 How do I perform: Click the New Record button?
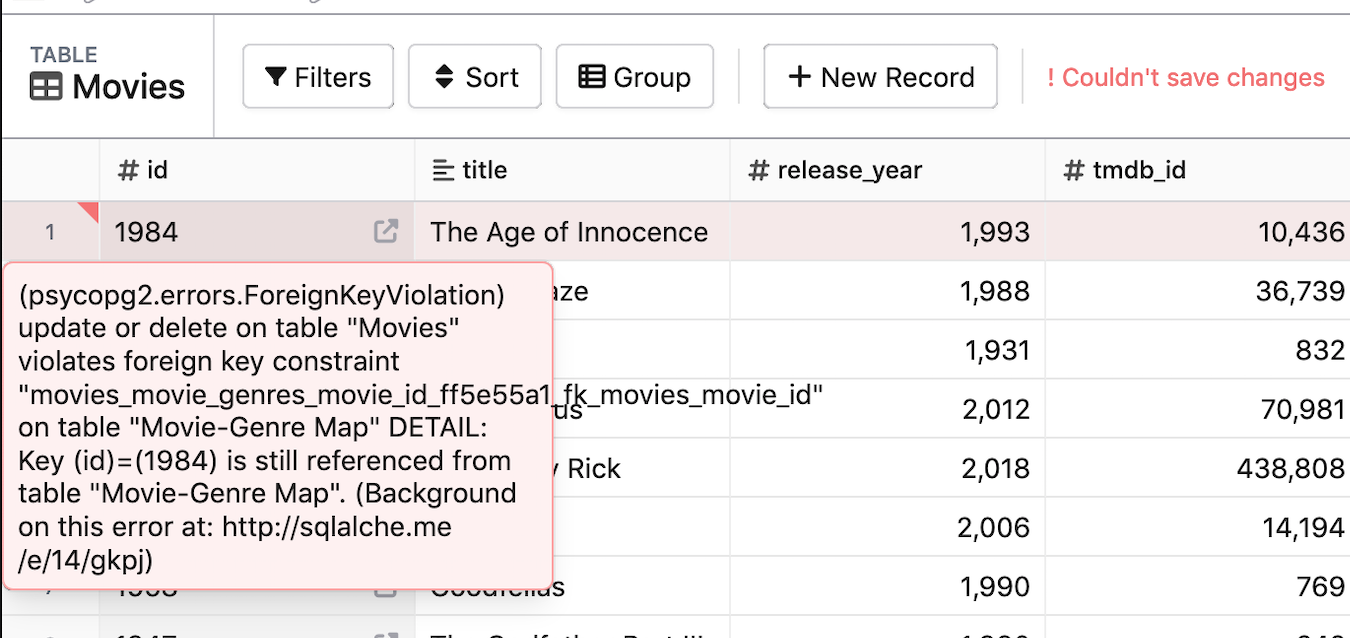880,76
